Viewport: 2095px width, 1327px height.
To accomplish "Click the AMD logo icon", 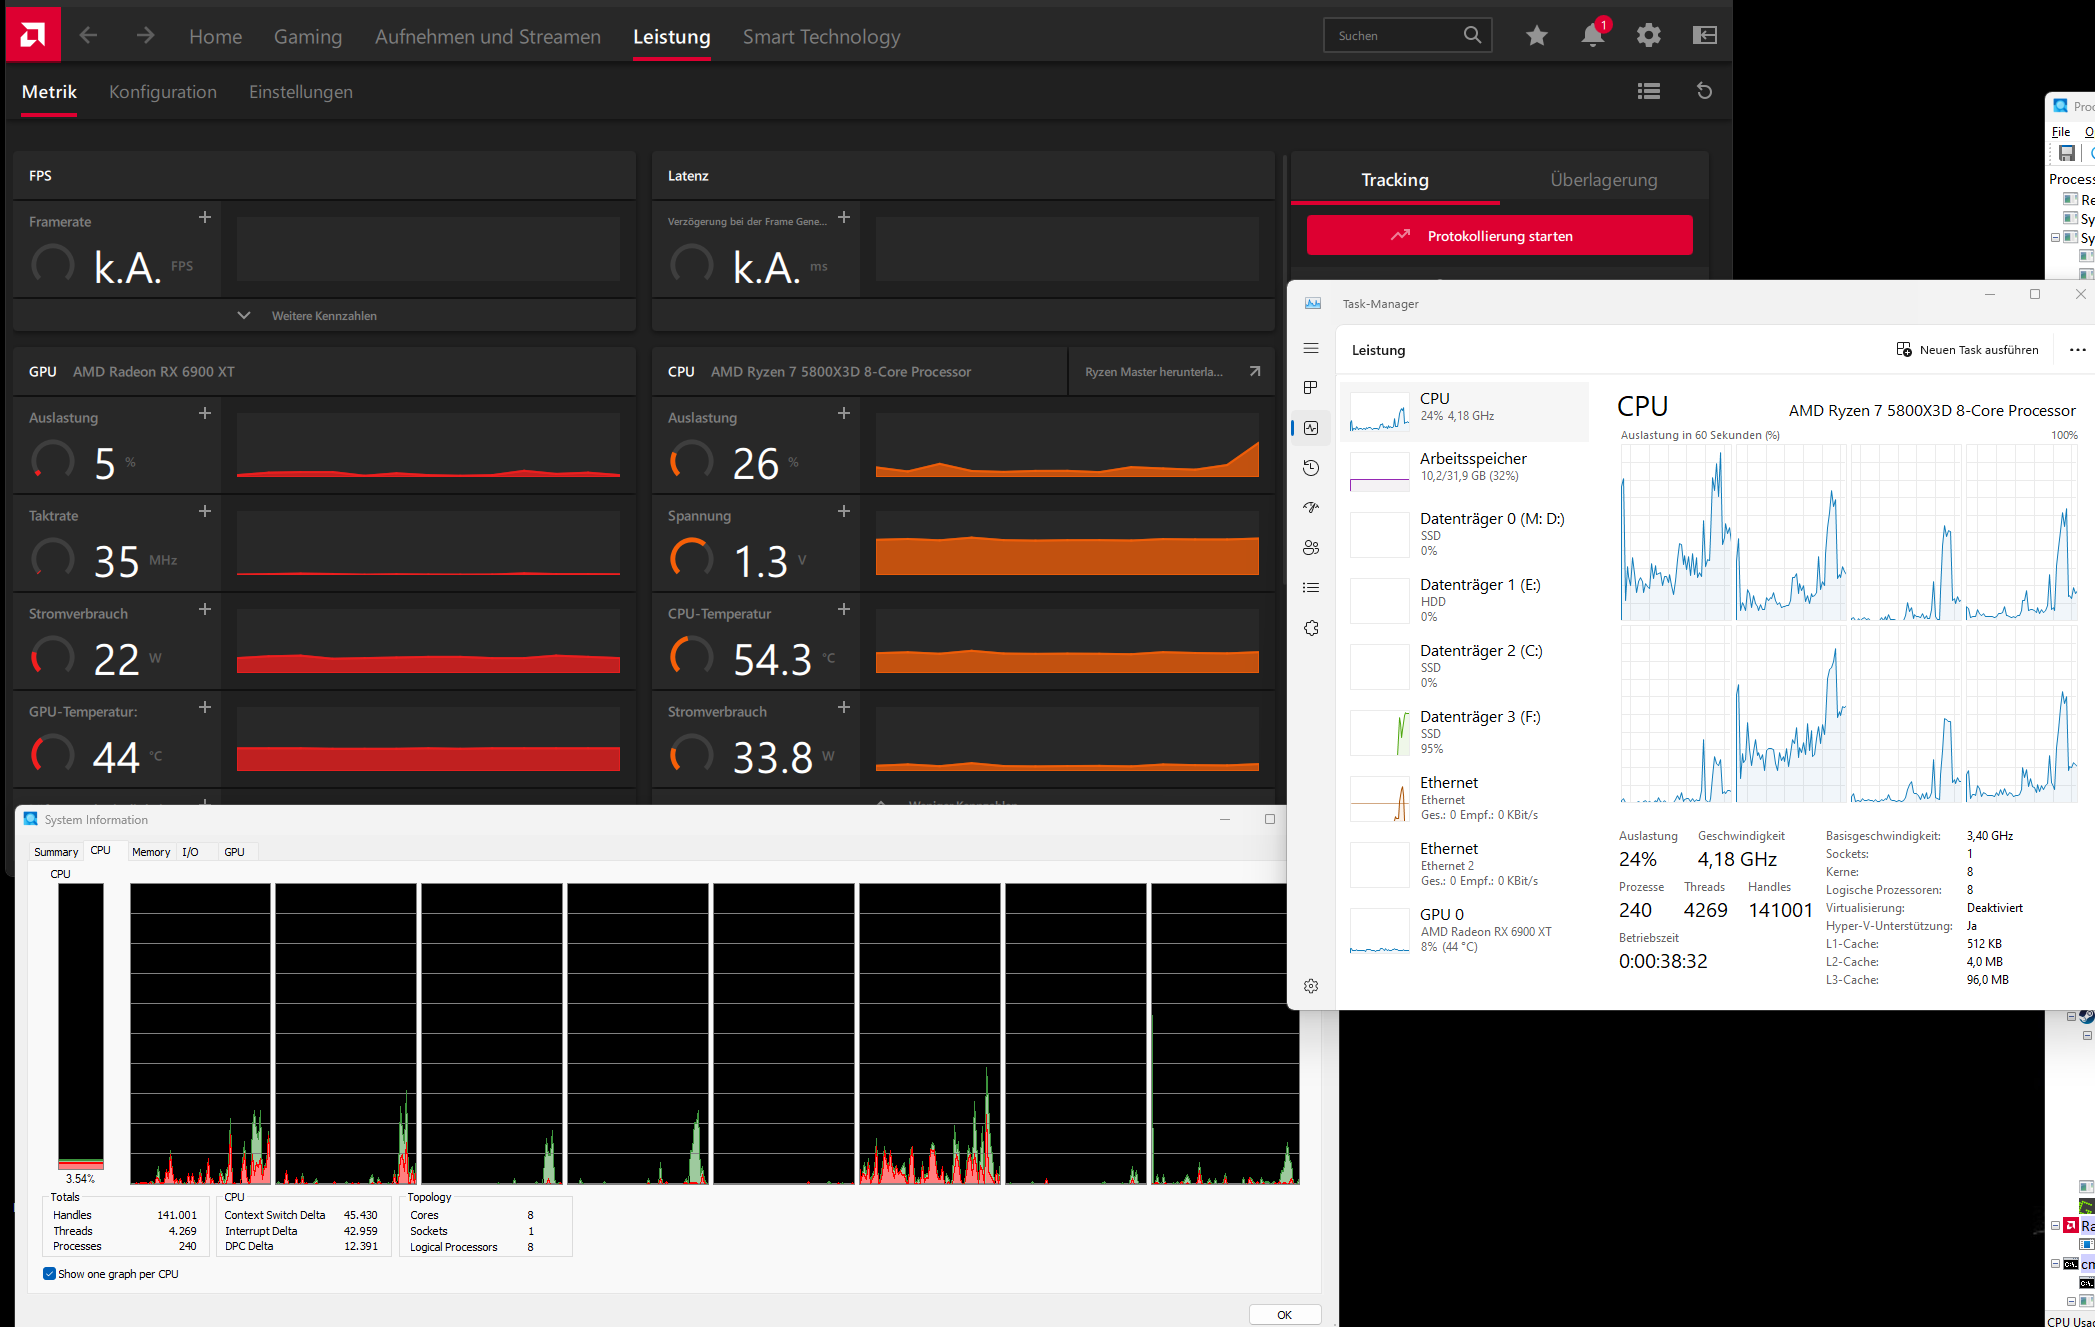I will click(x=33, y=36).
